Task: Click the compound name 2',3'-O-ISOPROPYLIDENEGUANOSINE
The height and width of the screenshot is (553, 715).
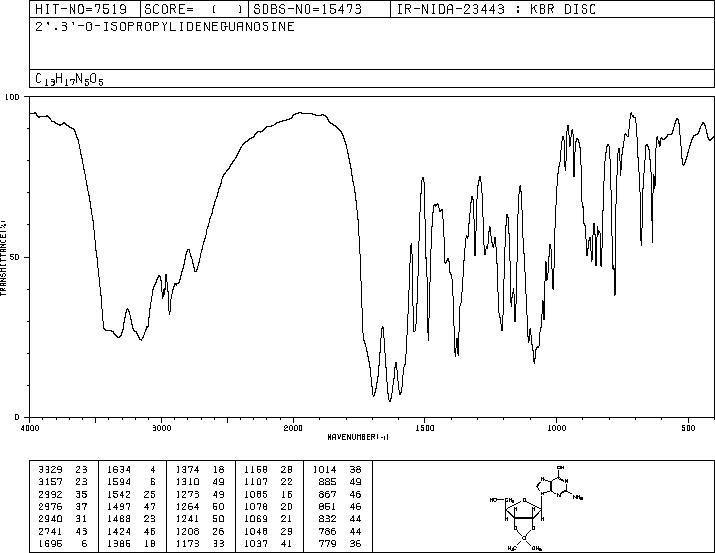Action: [165, 26]
